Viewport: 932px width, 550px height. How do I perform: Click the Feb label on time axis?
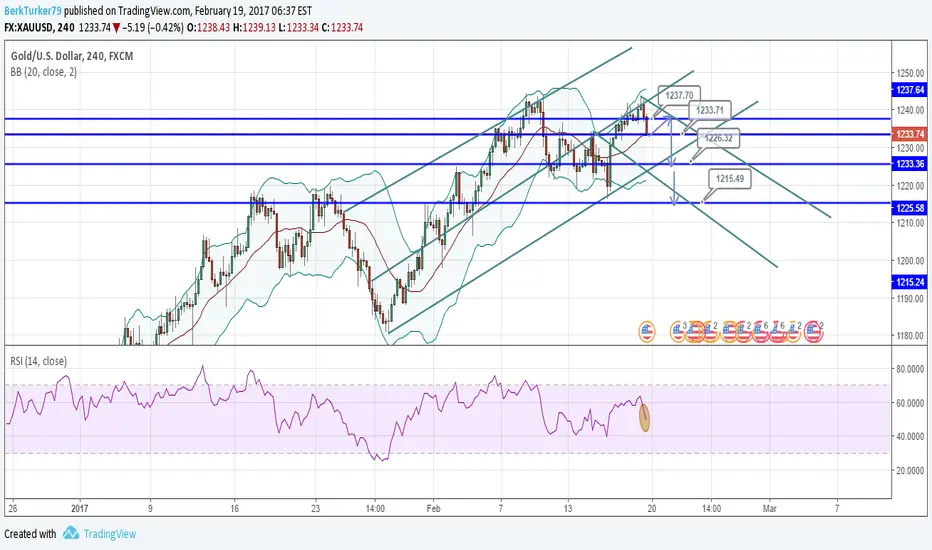pos(433,508)
